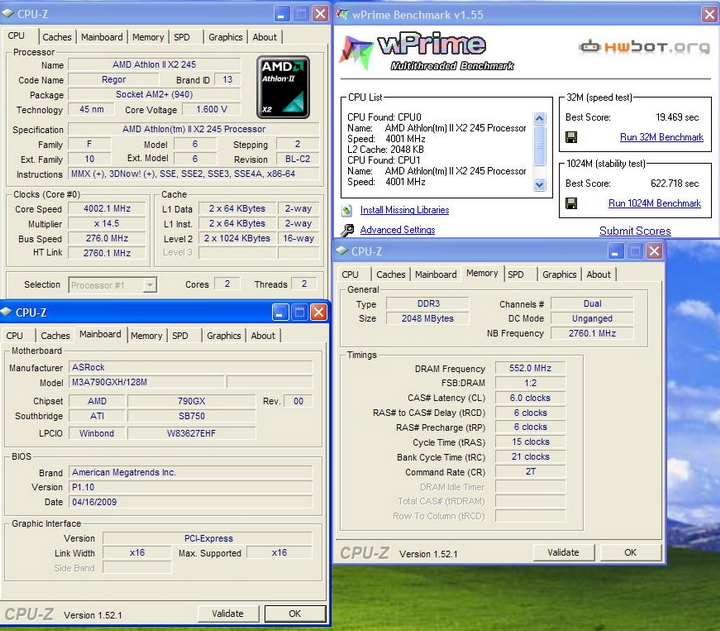Click the BIOS Date 04/16/2009 field

191,502
